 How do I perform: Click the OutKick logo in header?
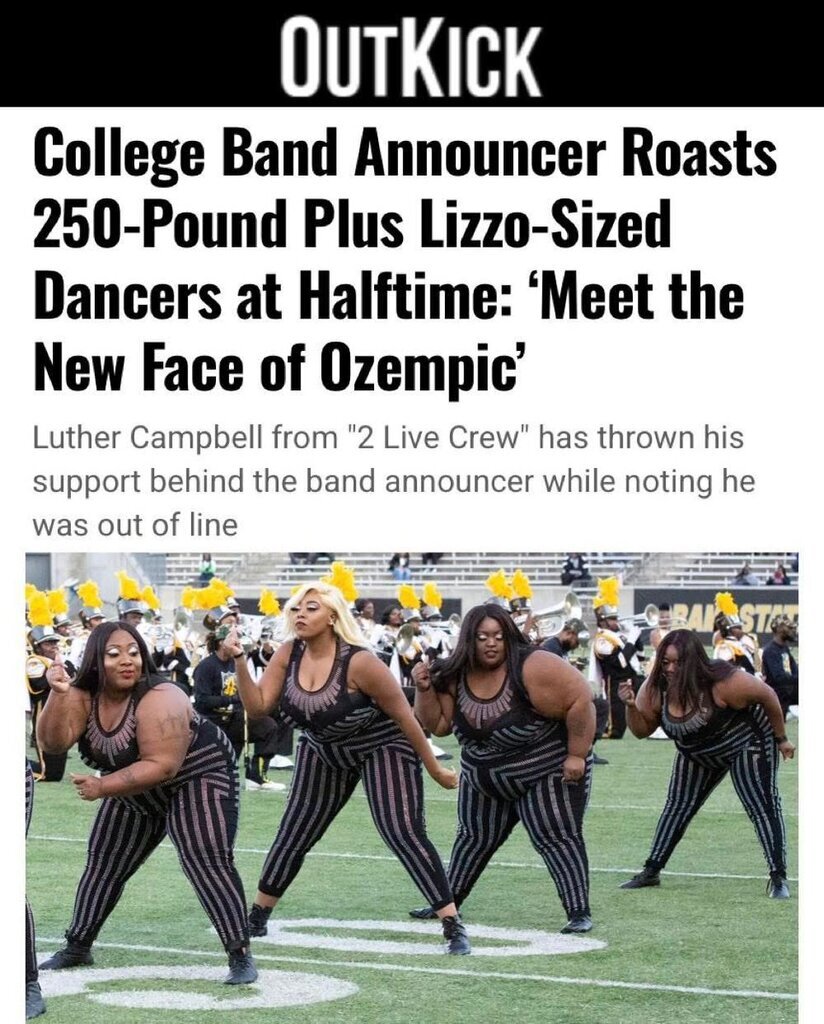tap(411, 59)
